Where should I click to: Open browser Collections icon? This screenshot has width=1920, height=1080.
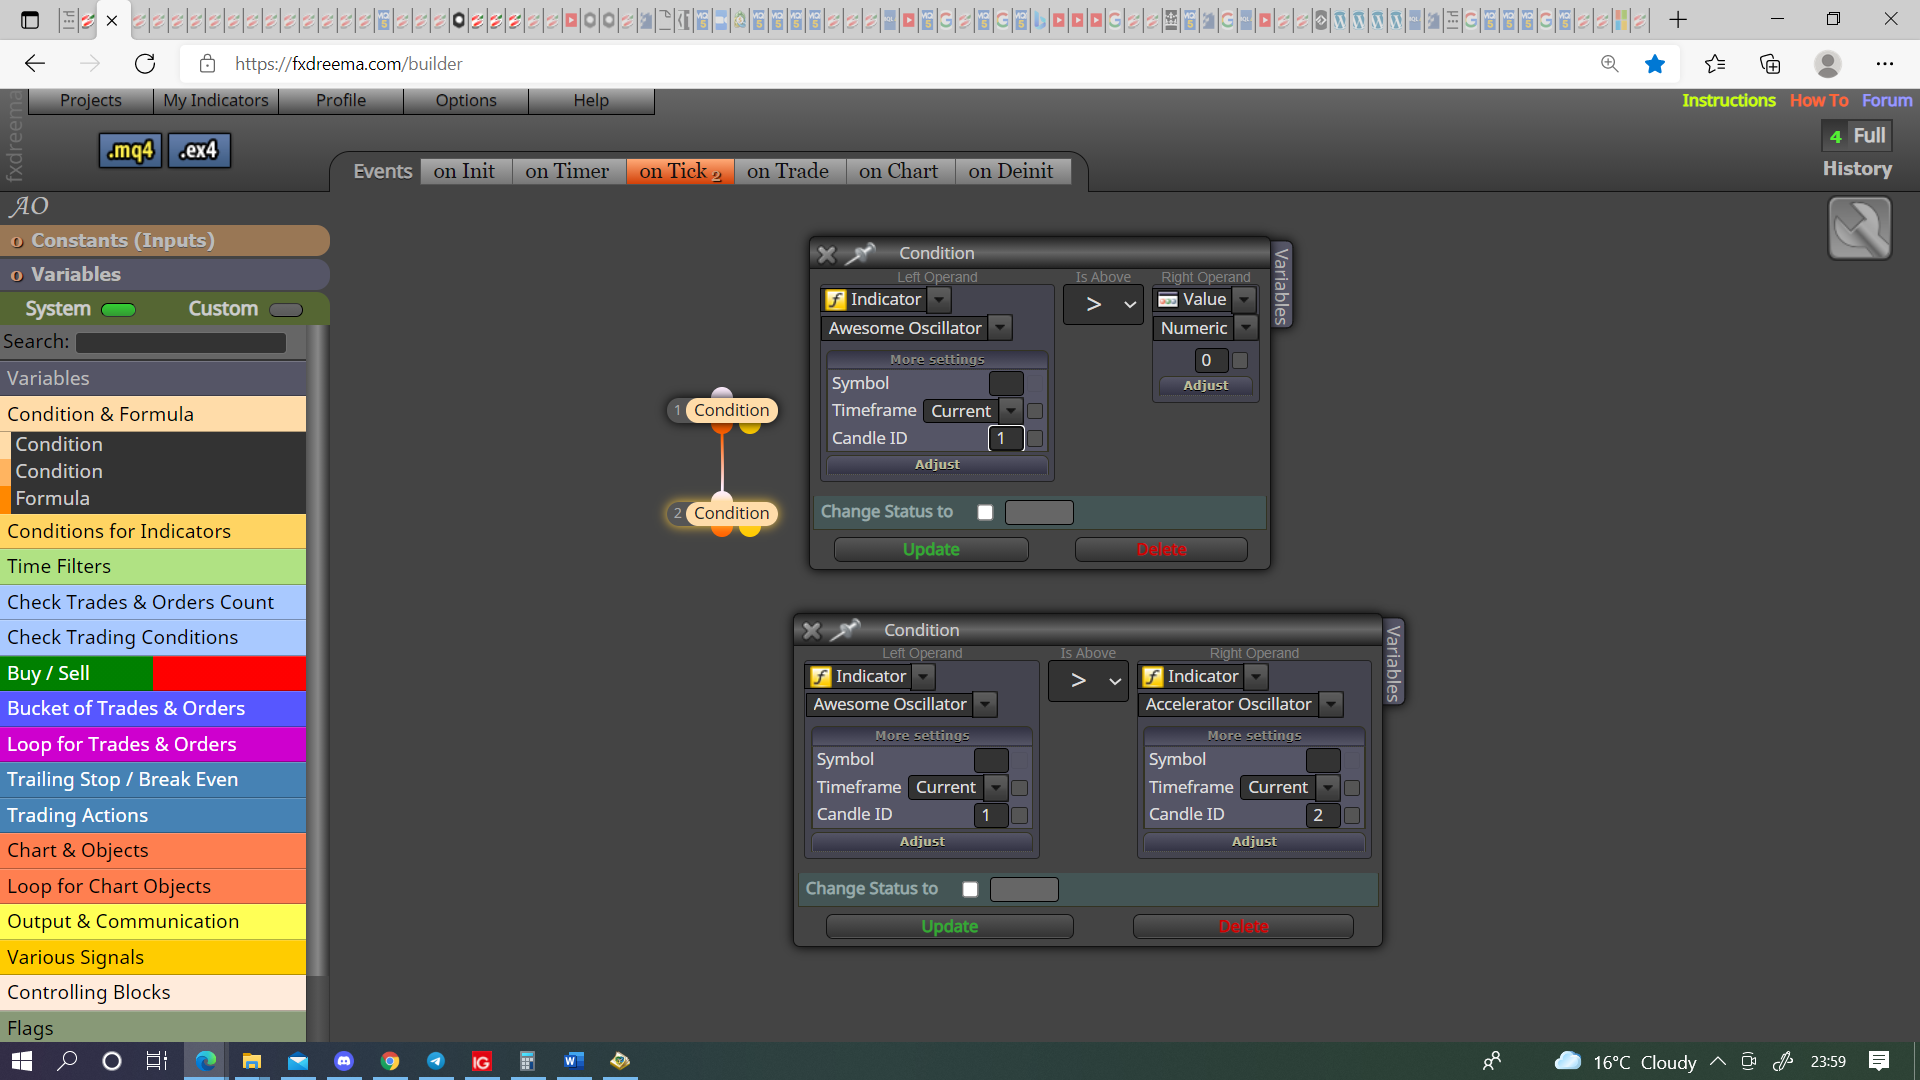coord(1770,64)
